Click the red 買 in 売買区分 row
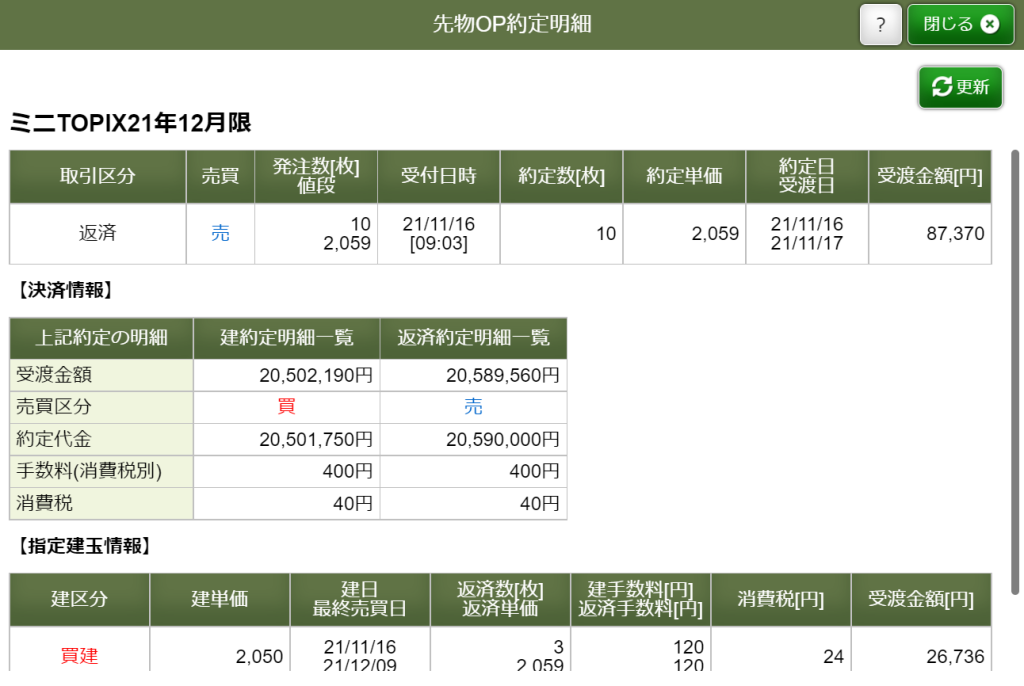Image resolution: width=1024 pixels, height=686 pixels. (287, 407)
